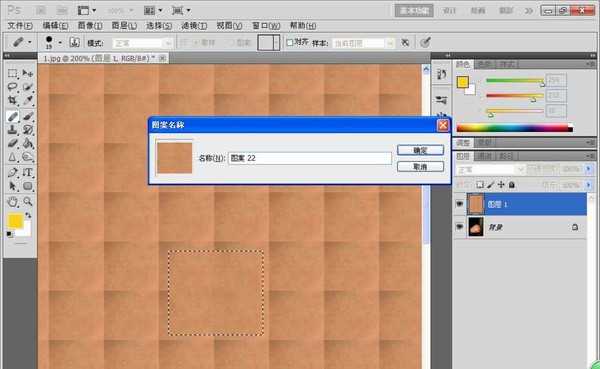Confirm pattern name with 确定 button

[x=421, y=150]
